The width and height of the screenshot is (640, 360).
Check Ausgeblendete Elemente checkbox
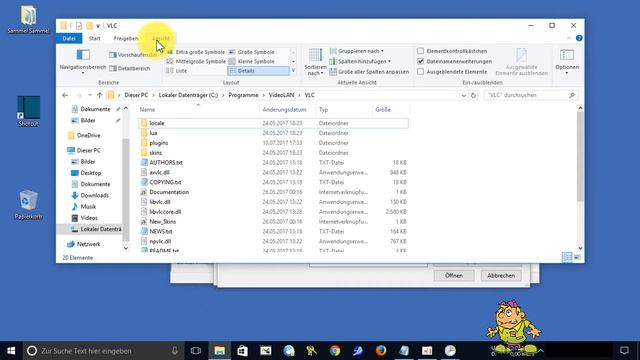[420, 71]
